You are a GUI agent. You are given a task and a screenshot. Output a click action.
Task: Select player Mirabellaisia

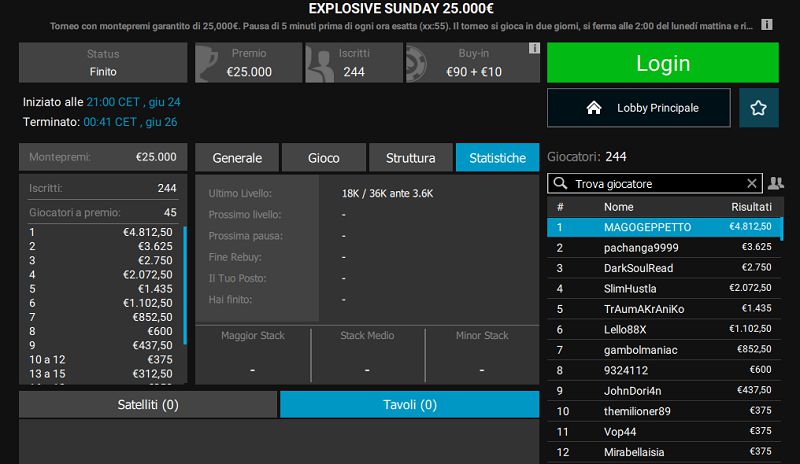point(663,452)
